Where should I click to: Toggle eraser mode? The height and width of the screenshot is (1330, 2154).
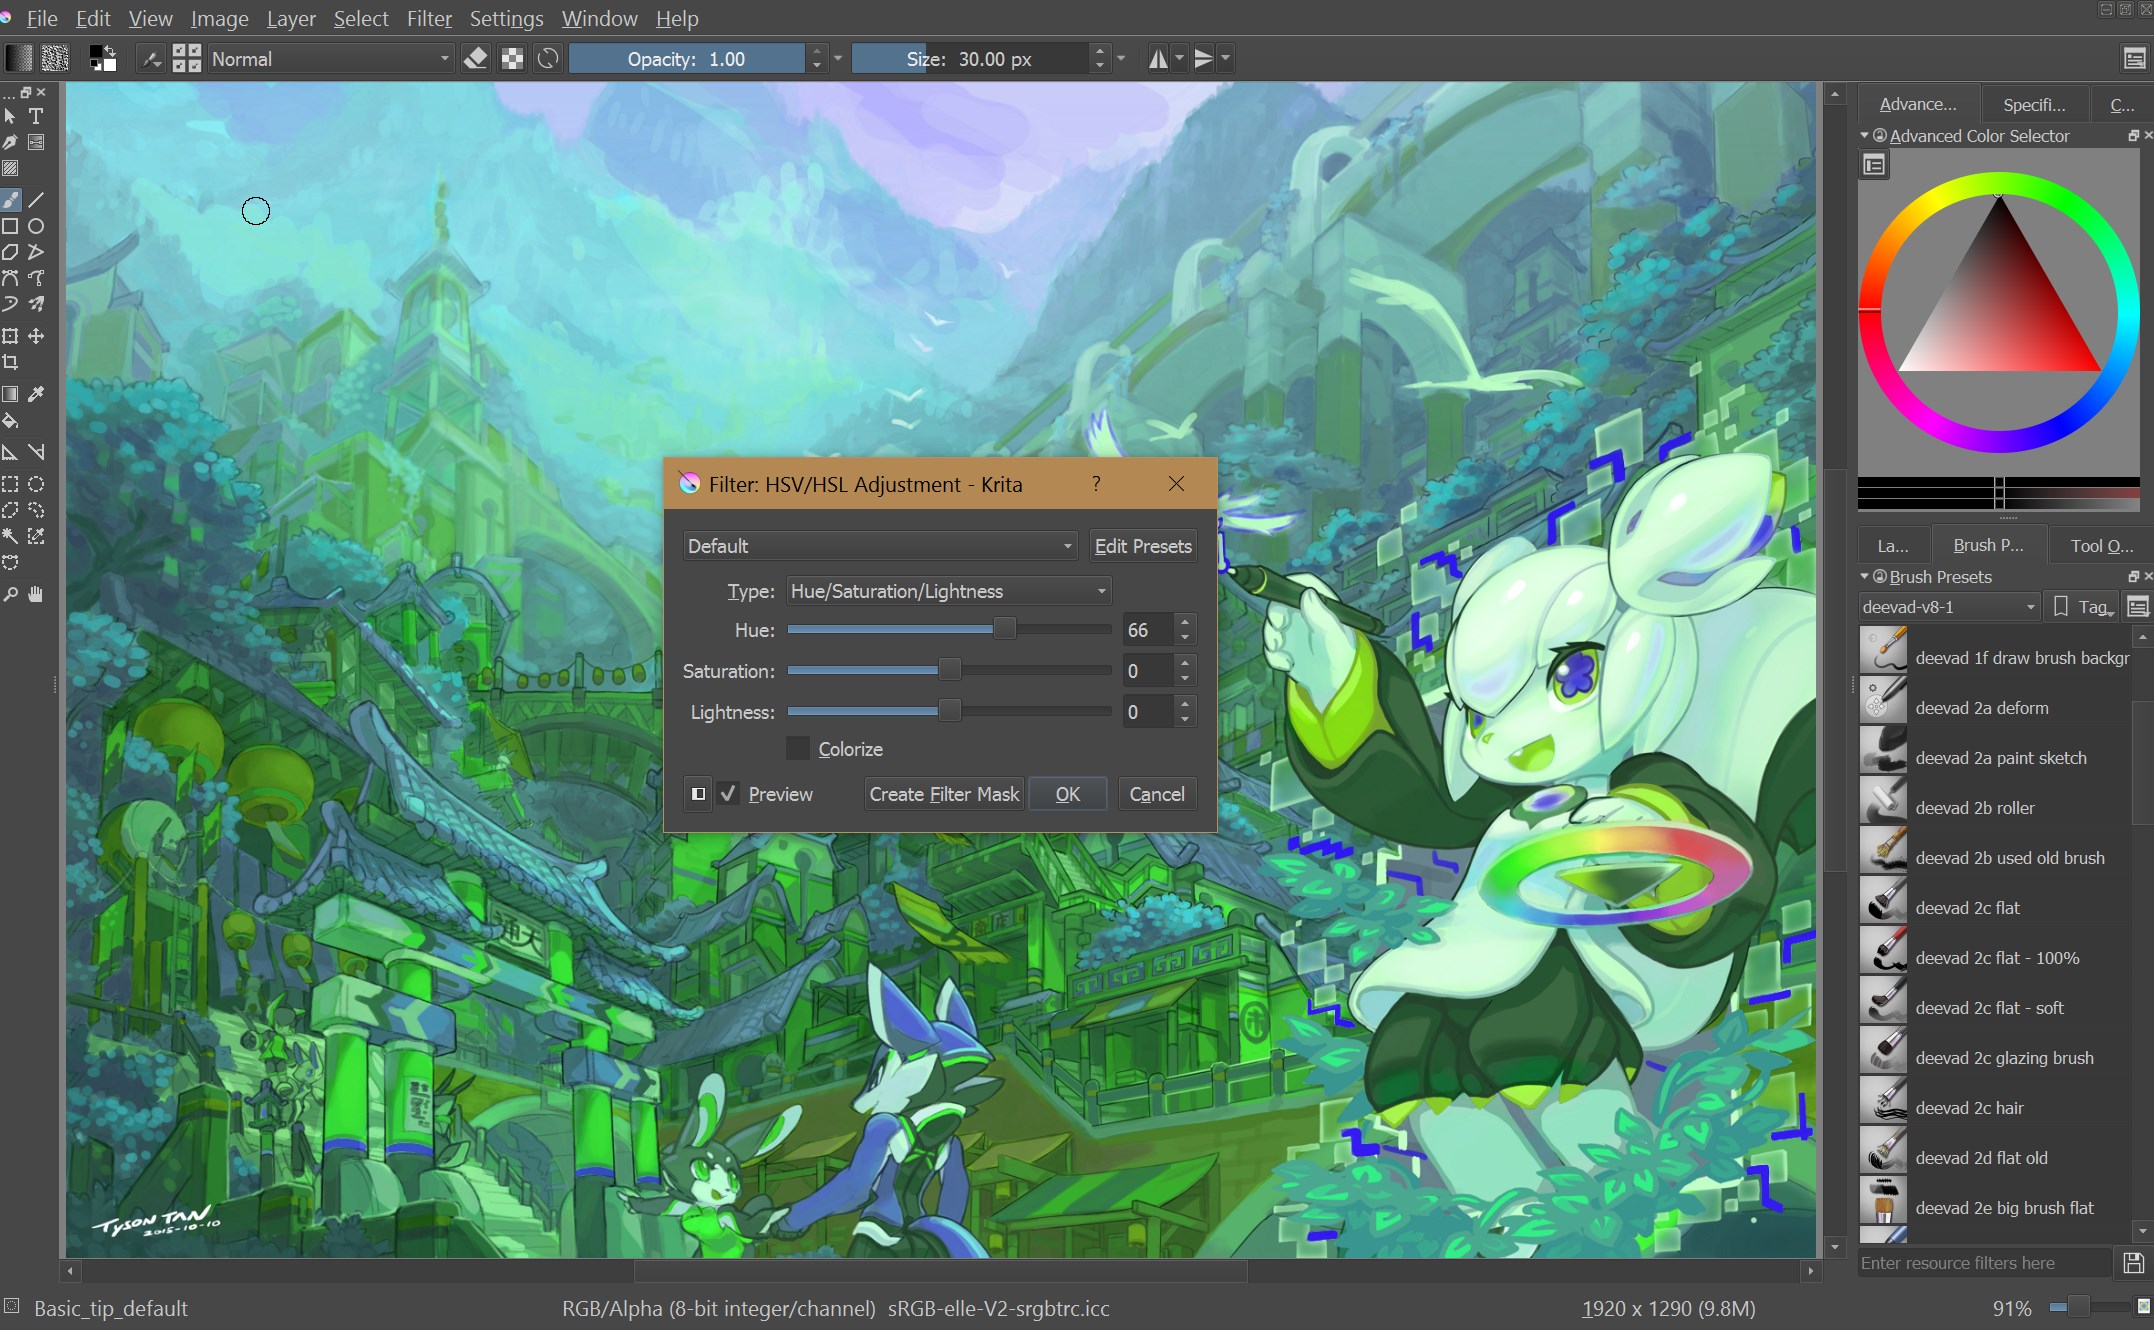coord(476,59)
